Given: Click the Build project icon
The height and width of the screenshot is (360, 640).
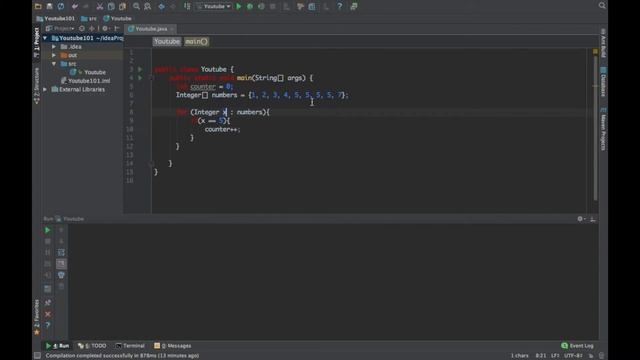Looking at the screenshot, I should click(x=187, y=7).
